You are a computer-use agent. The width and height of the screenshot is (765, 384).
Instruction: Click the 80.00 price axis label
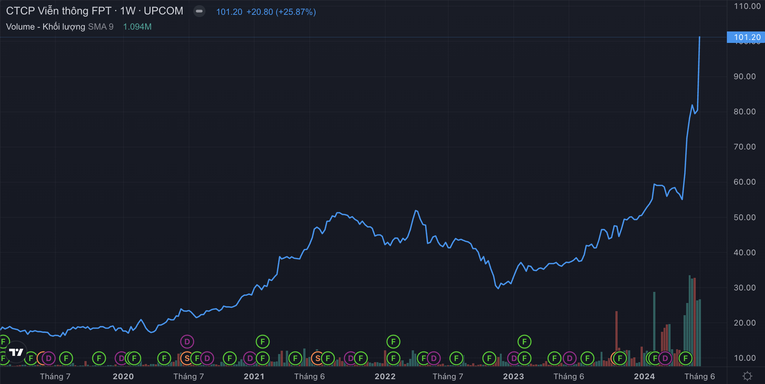pyautogui.click(x=745, y=112)
